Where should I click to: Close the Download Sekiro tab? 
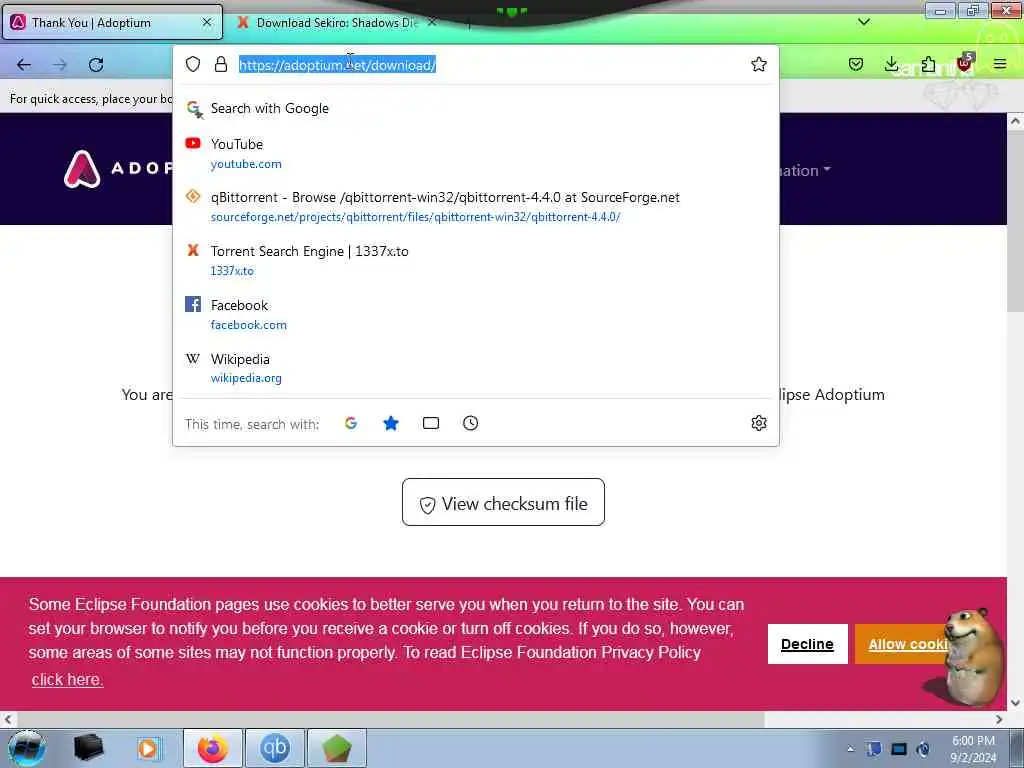[432, 22]
